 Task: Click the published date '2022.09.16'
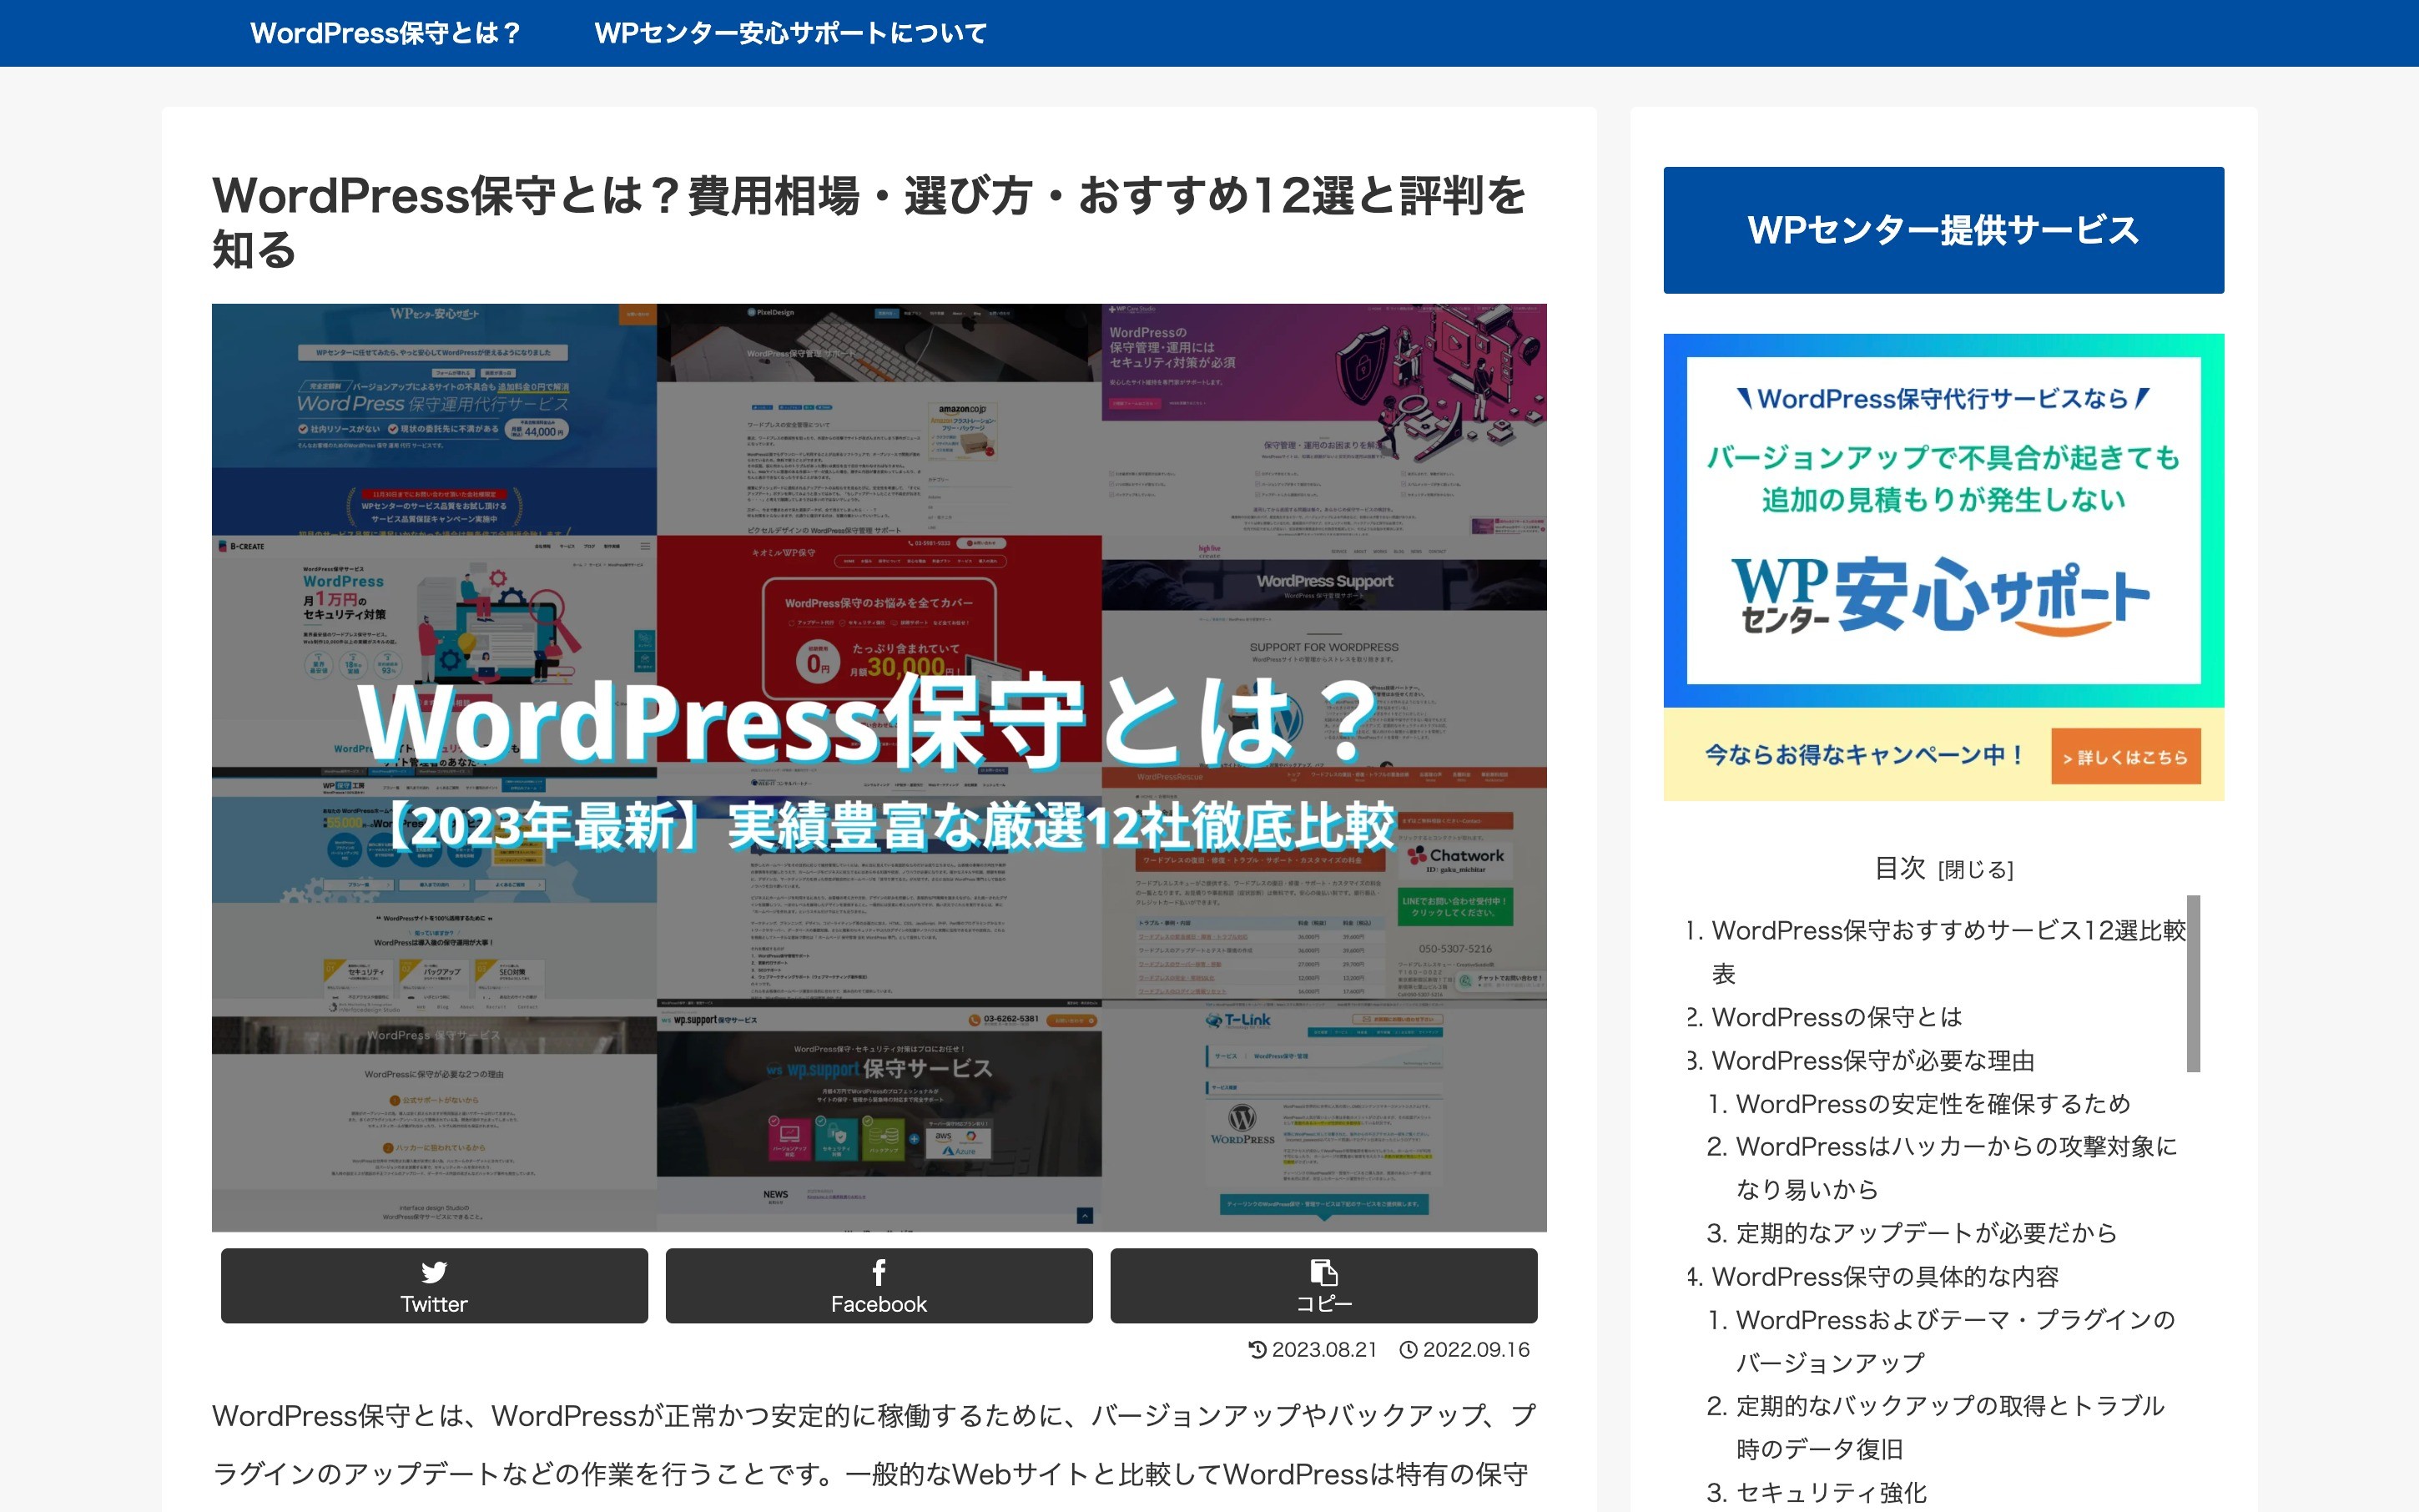(1476, 1350)
